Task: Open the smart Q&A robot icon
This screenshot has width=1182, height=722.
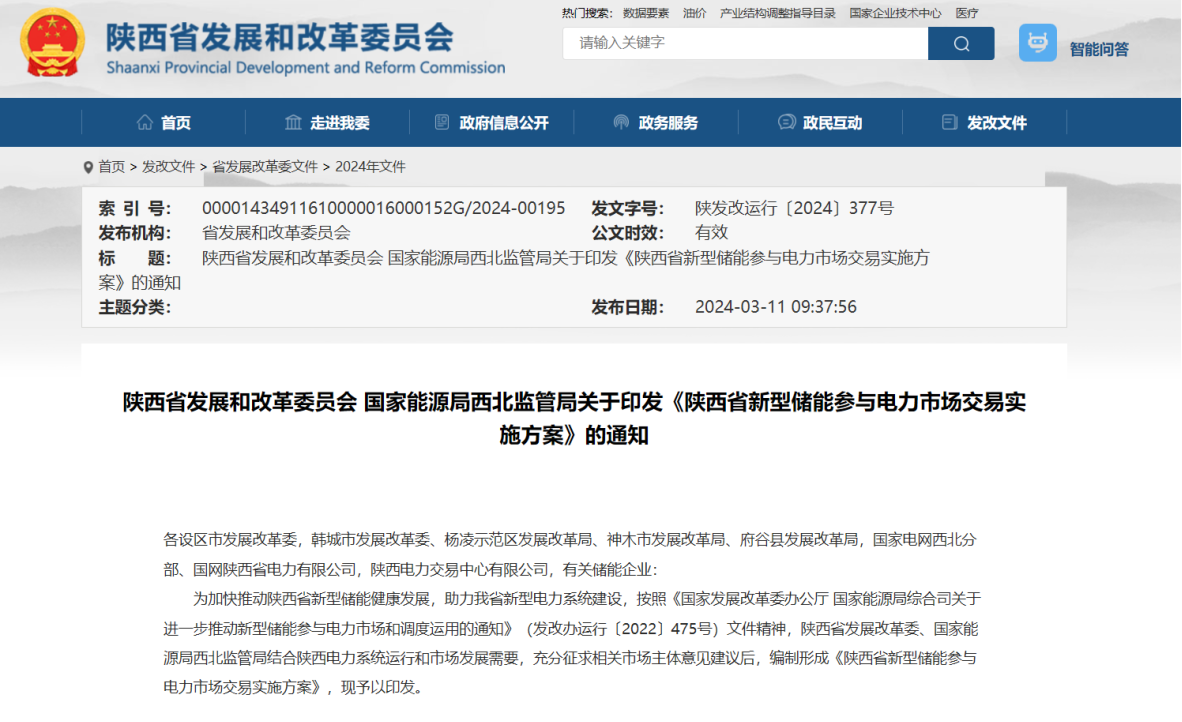Action: 1037,43
